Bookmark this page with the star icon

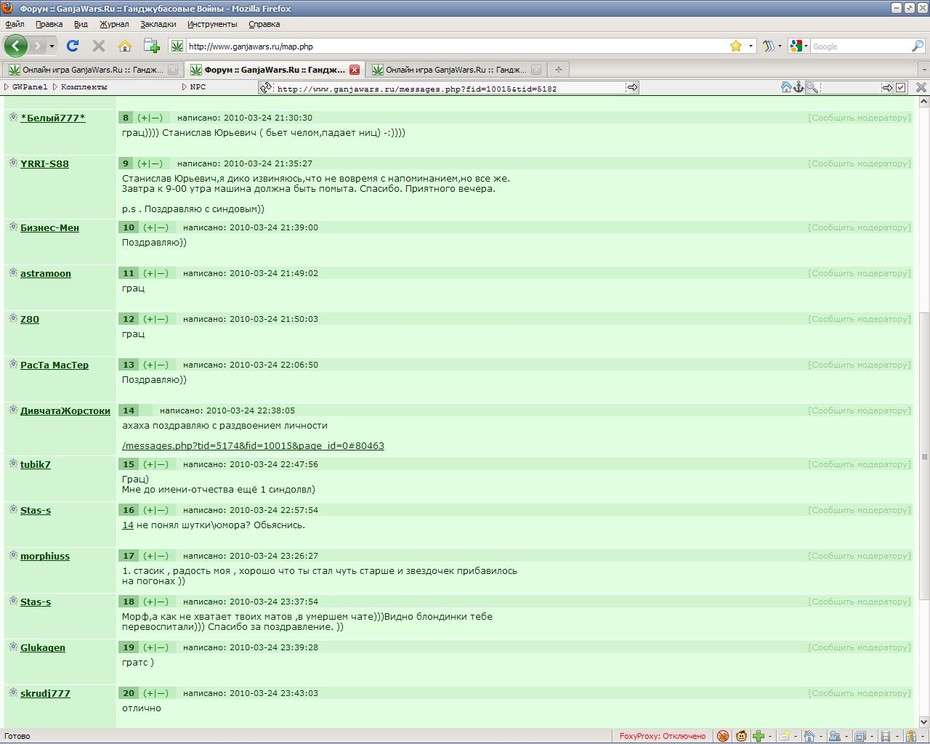(x=735, y=46)
